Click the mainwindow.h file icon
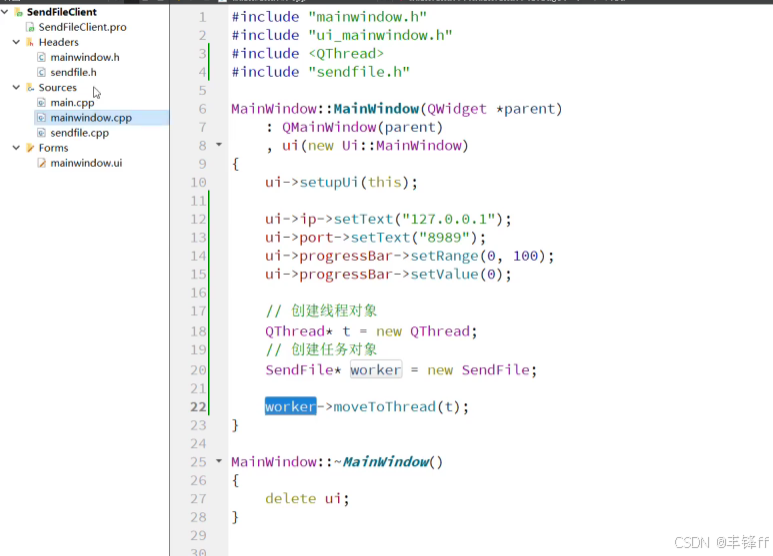This screenshot has width=773, height=556. 41,58
